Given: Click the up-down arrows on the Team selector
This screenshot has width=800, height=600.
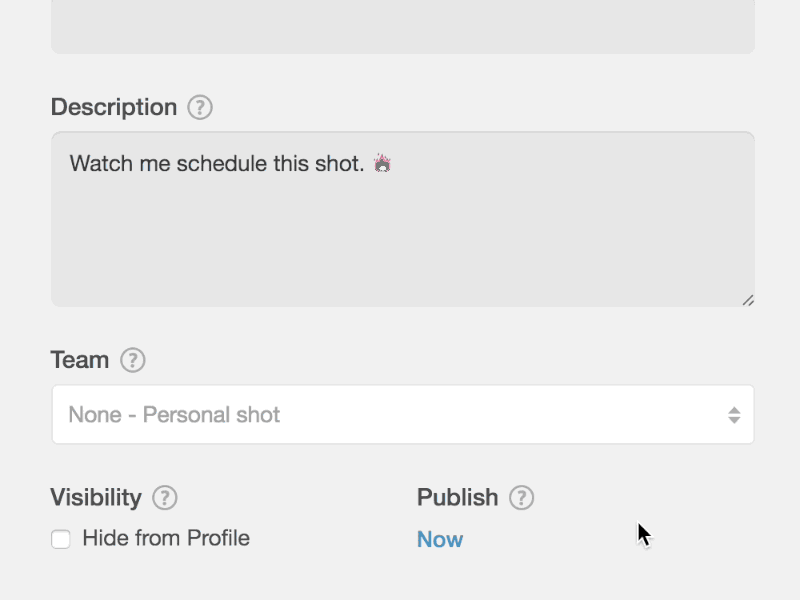Looking at the screenshot, I should pyautogui.click(x=732, y=413).
